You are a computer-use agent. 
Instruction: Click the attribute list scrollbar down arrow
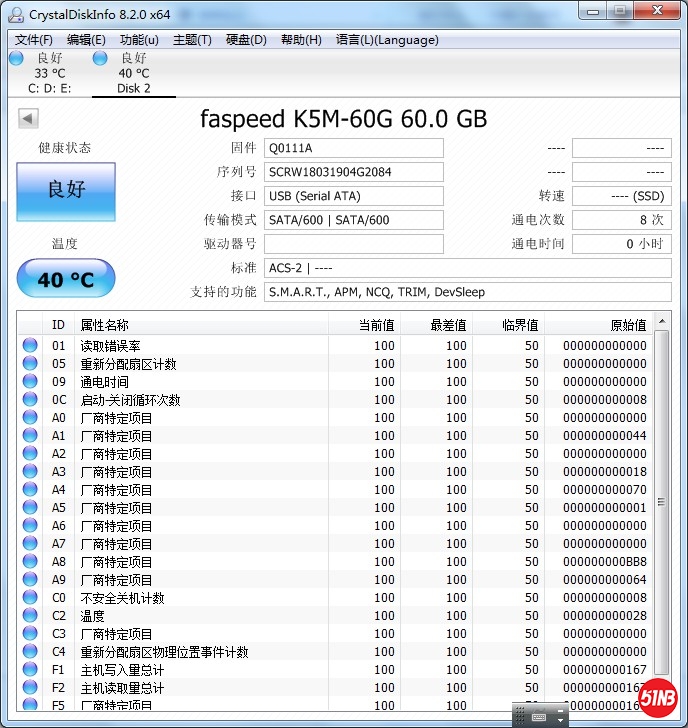point(662,702)
